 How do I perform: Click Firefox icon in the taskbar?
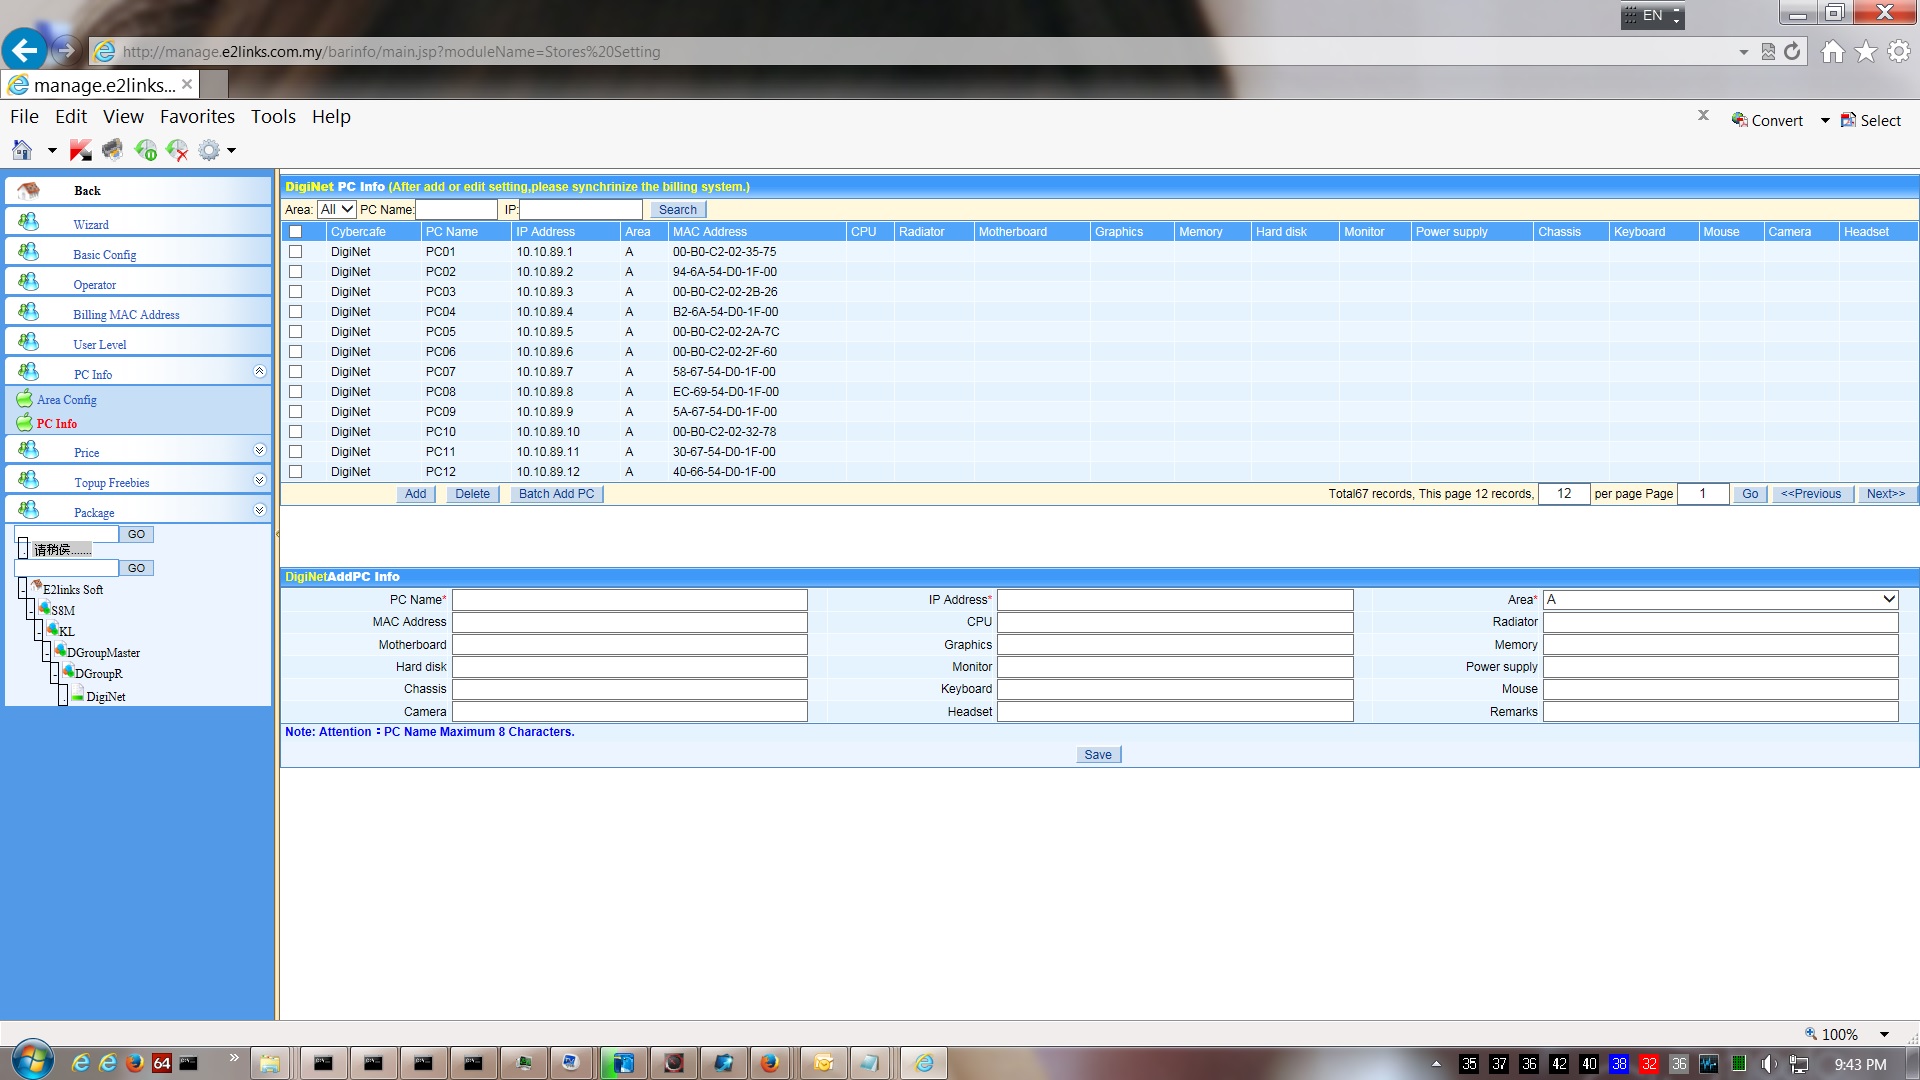point(769,1063)
